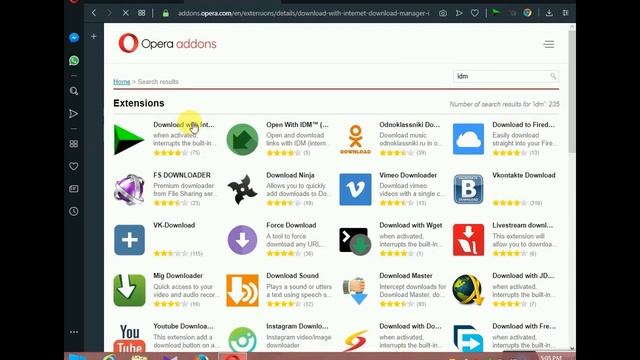Open Speed Dial from the sidebar
This screenshot has width=640, height=360.
point(74,144)
